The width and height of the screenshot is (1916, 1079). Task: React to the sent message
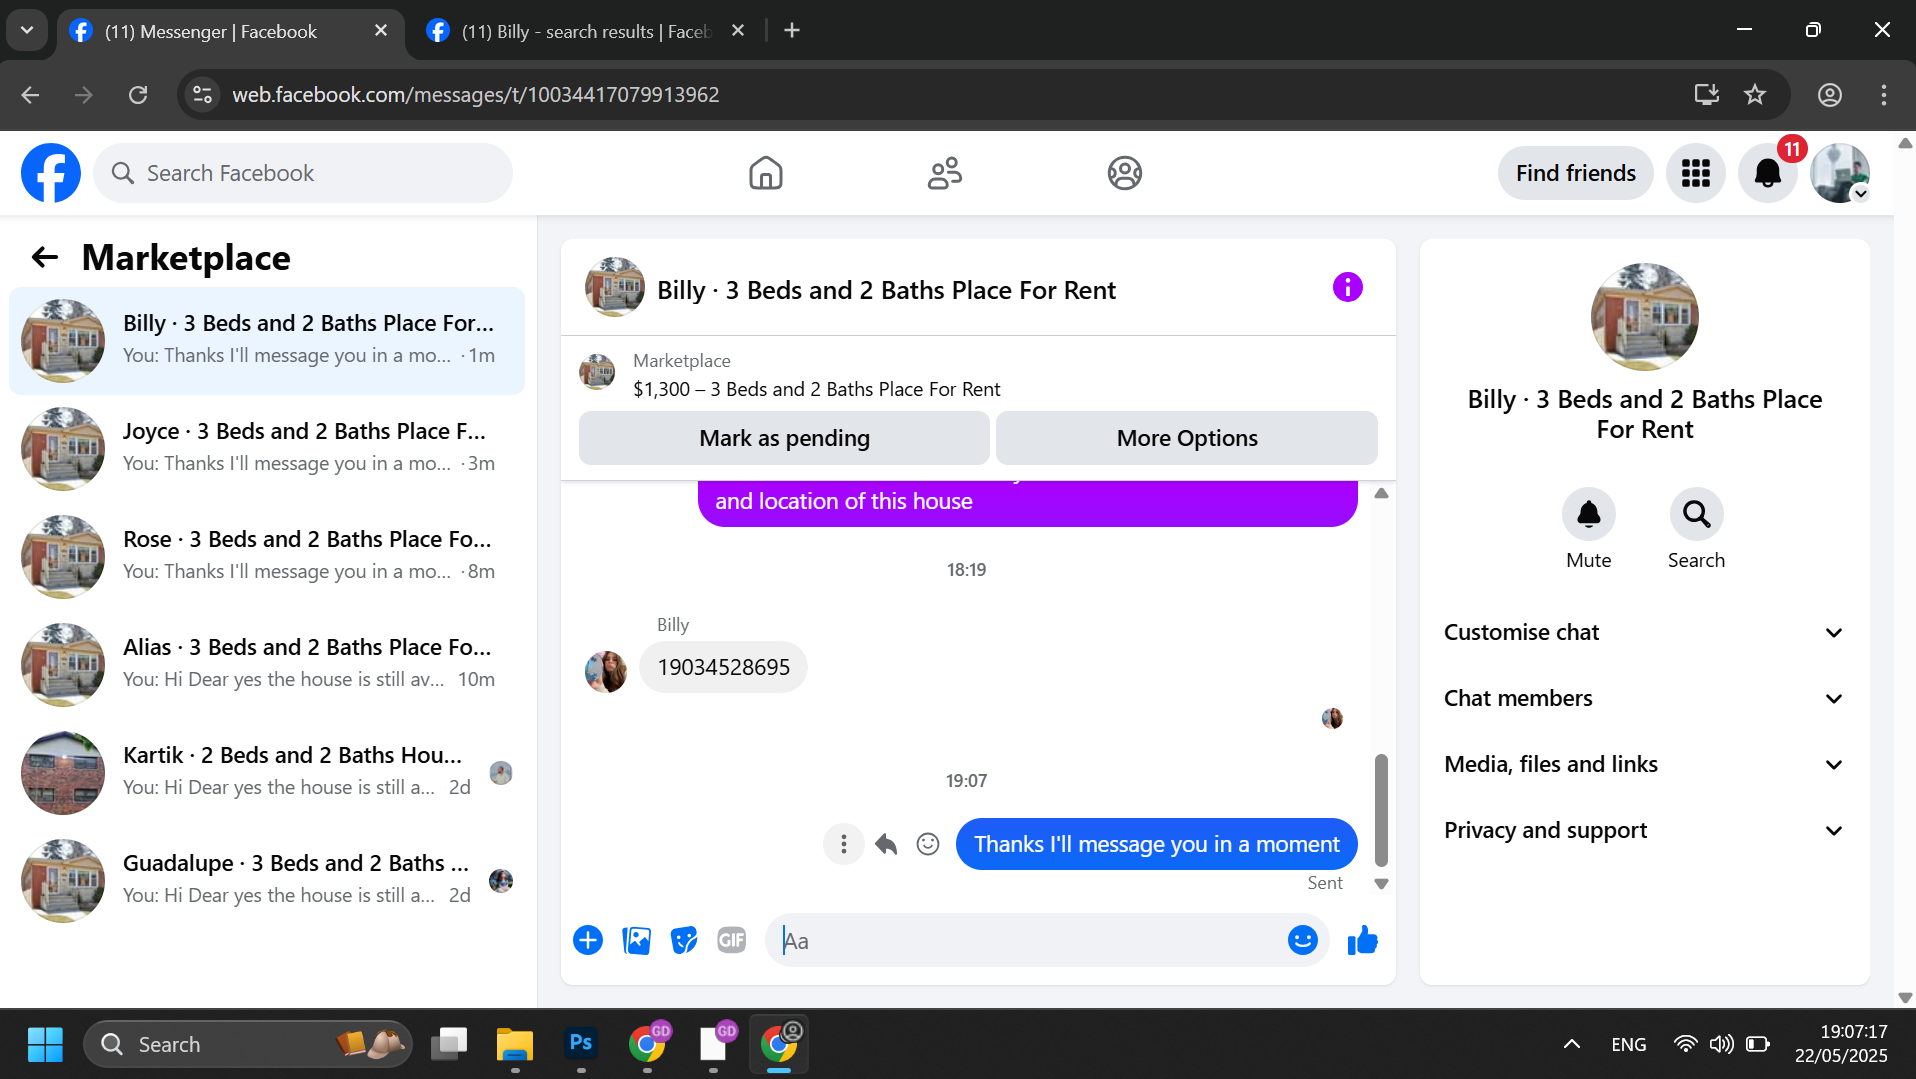(x=928, y=844)
